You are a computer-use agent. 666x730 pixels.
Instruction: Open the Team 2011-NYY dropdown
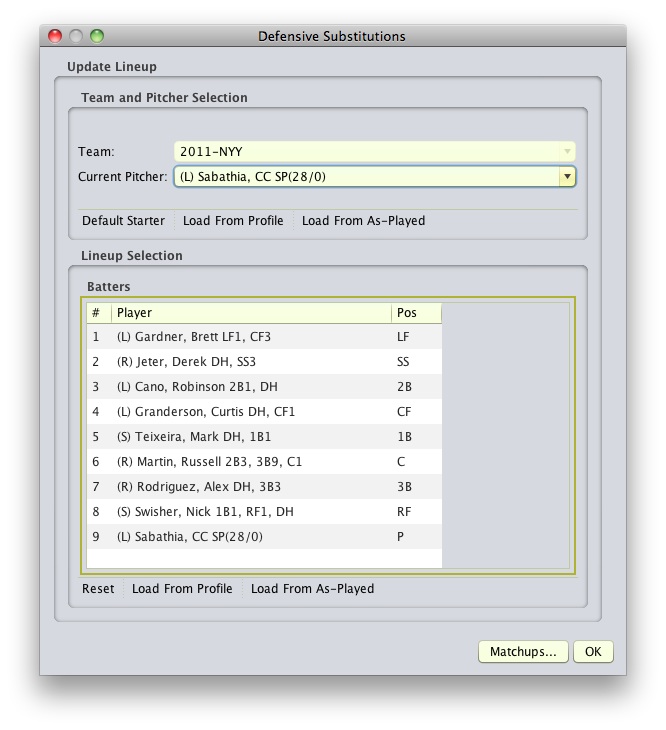coord(375,152)
